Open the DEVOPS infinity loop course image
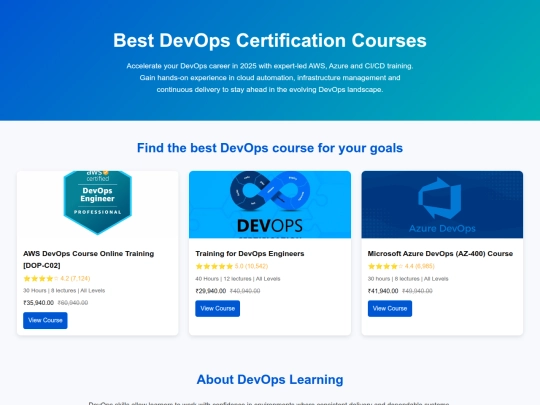The width and height of the screenshot is (540, 405). tap(270, 204)
